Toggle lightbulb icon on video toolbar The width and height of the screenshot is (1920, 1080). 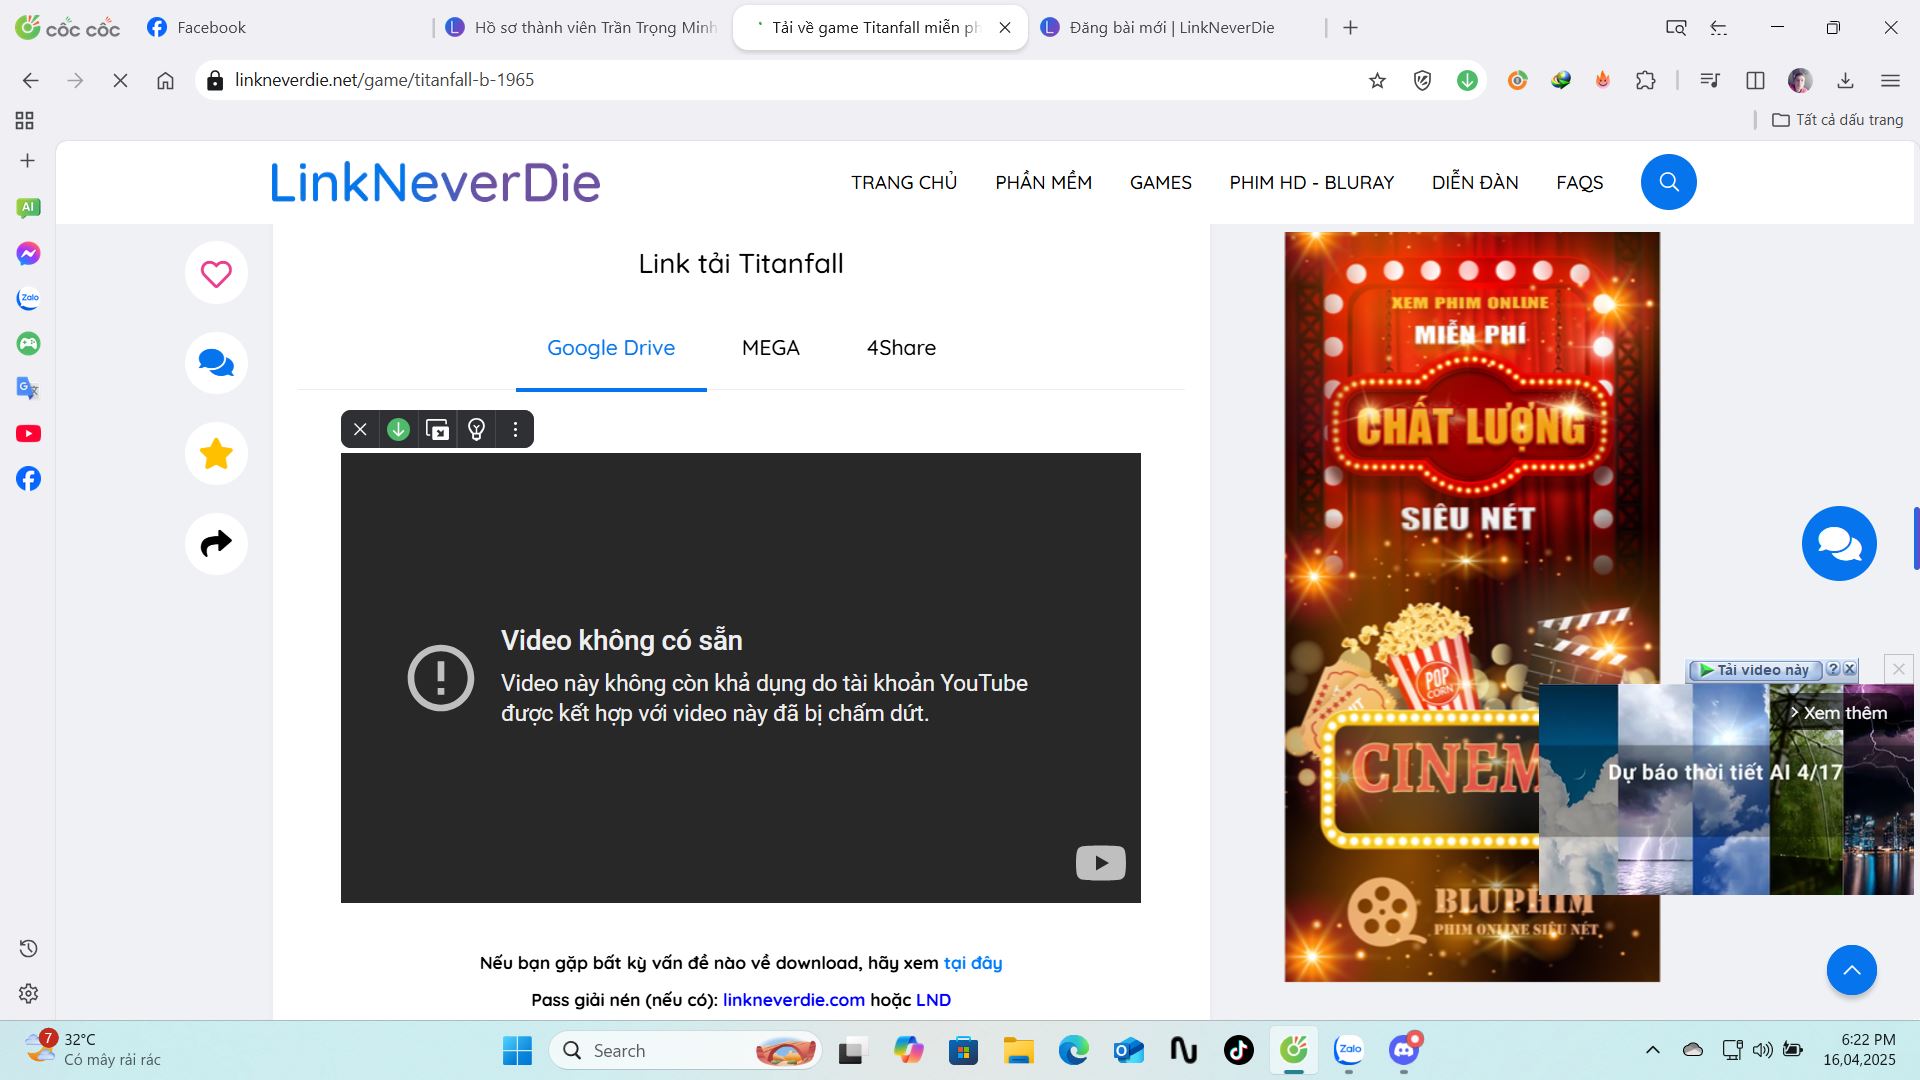pyautogui.click(x=476, y=429)
